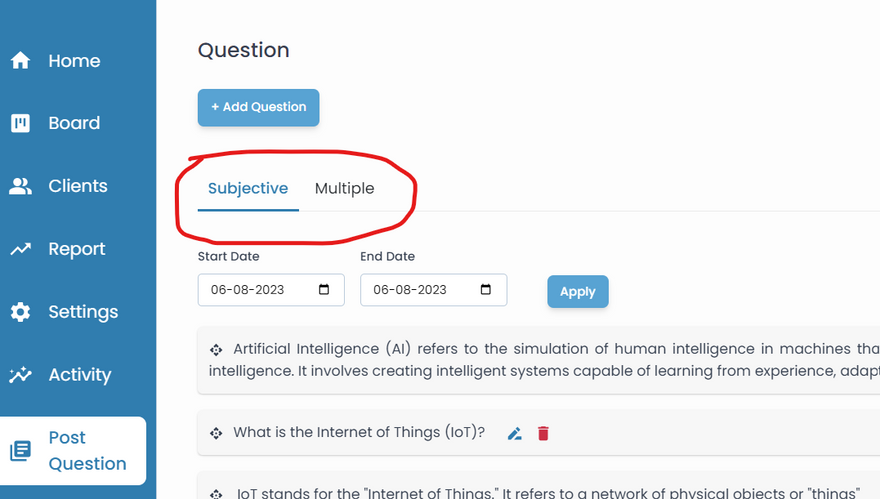The image size is (880, 499).
Task: Open the End Date calendar picker
Action: [x=486, y=290]
